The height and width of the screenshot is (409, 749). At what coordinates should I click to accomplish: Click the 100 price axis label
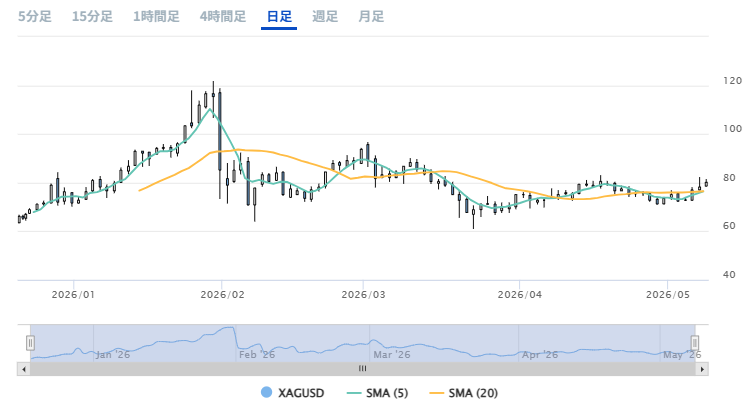pyautogui.click(x=732, y=129)
